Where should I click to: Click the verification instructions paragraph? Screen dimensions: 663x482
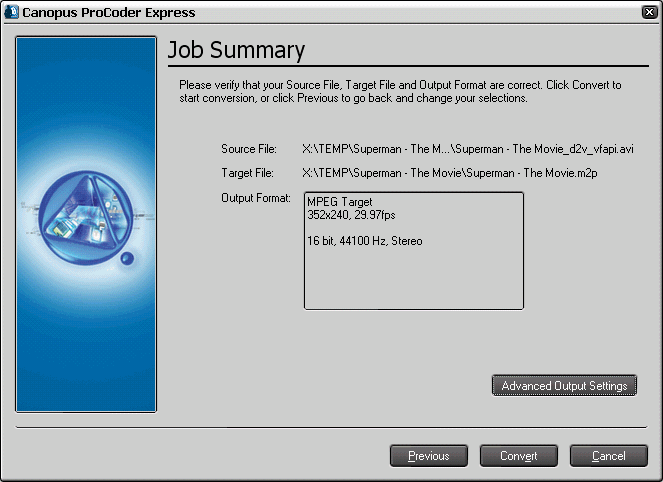400,92
